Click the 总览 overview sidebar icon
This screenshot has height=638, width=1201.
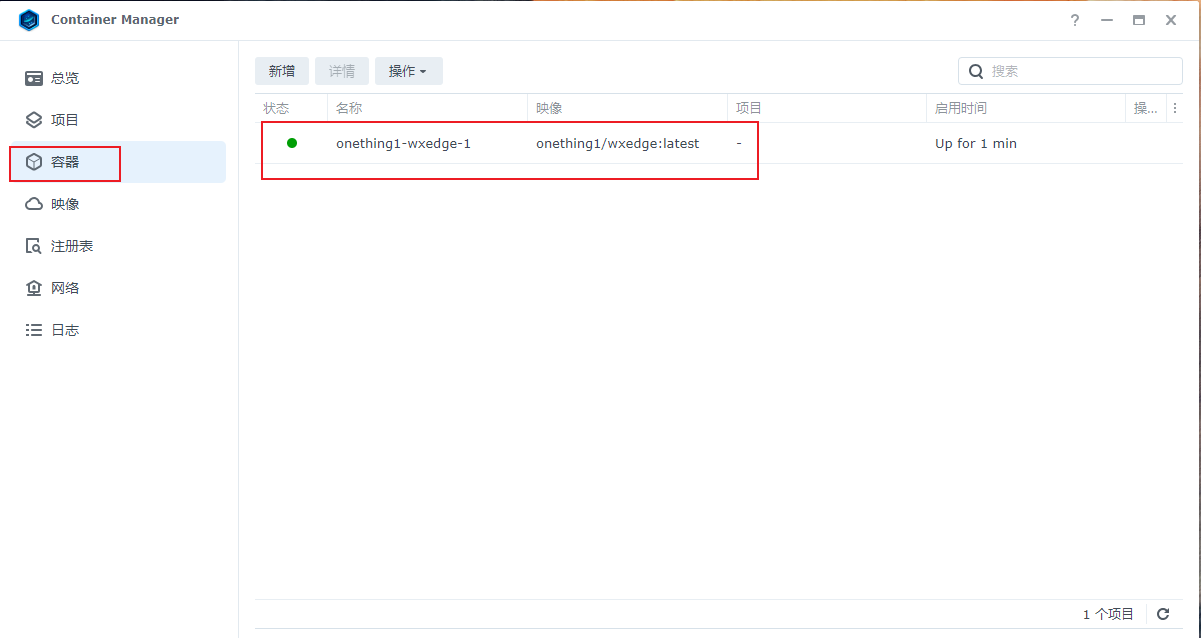coord(34,78)
